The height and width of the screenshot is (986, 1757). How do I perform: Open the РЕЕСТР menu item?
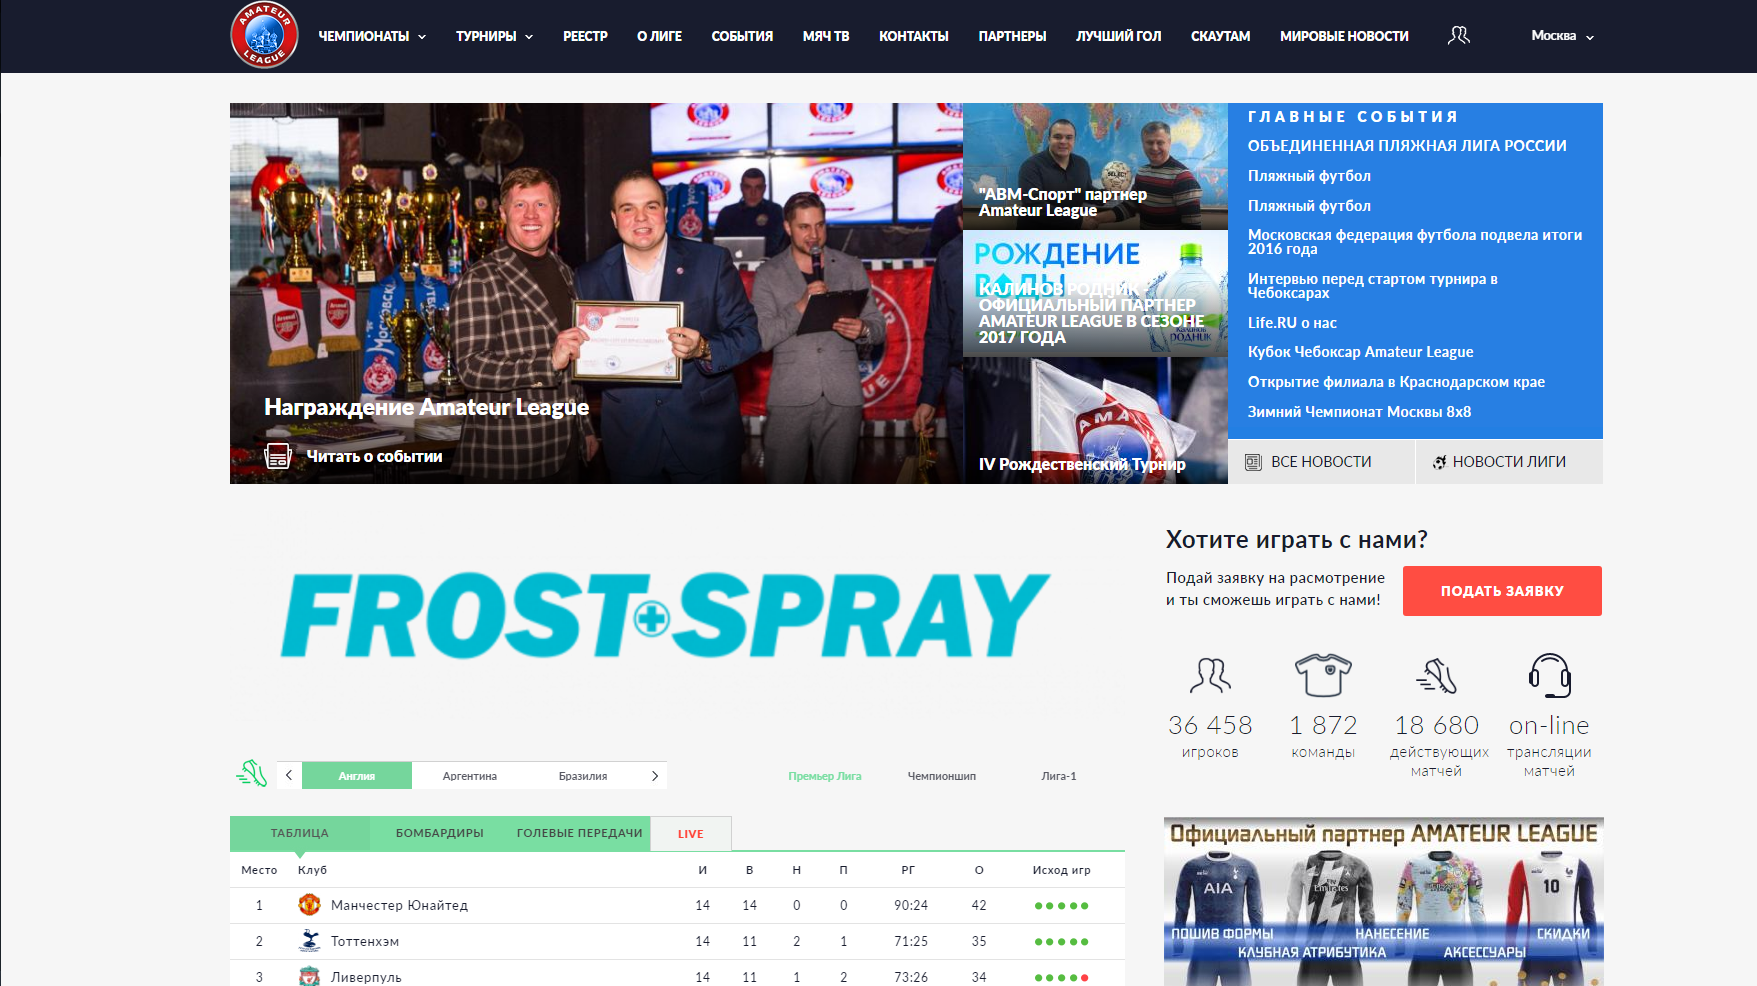[585, 36]
